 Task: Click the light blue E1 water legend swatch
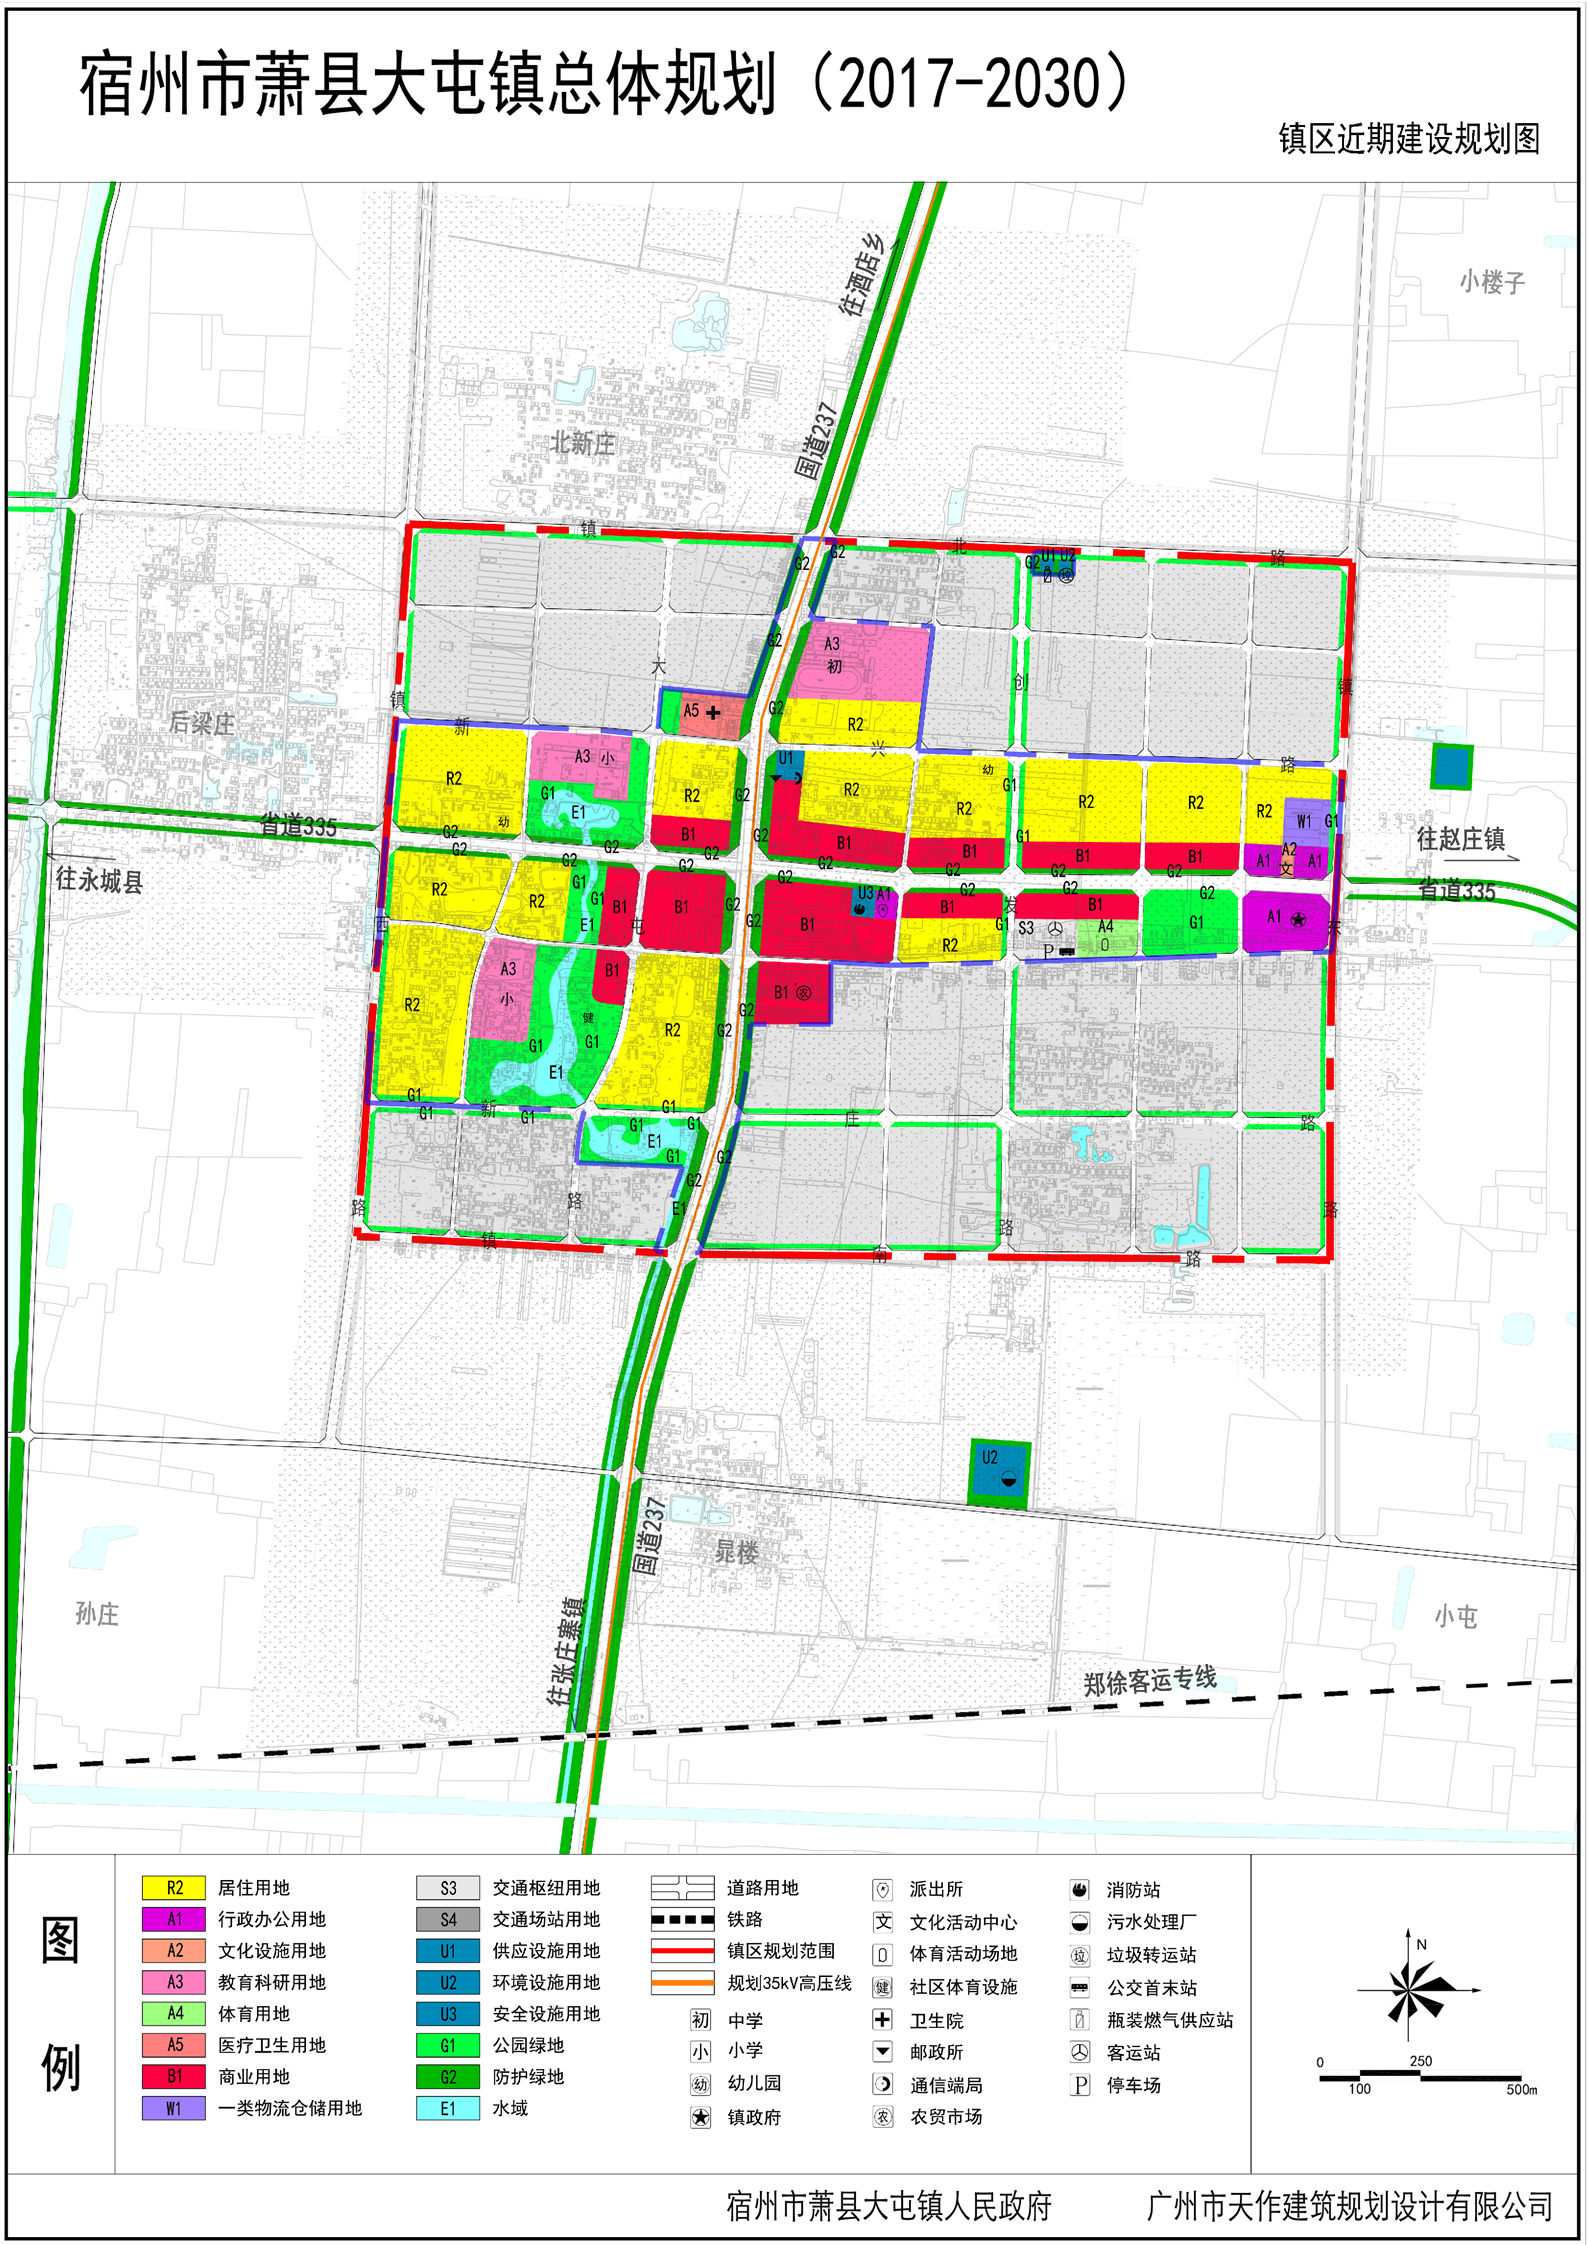[x=447, y=2108]
